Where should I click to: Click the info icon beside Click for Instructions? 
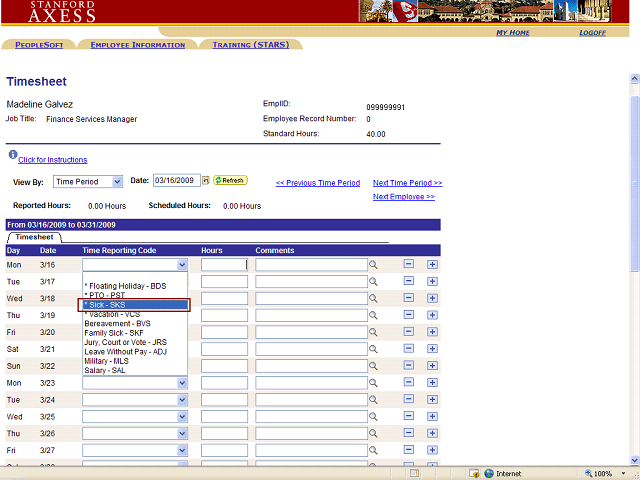(12, 156)
